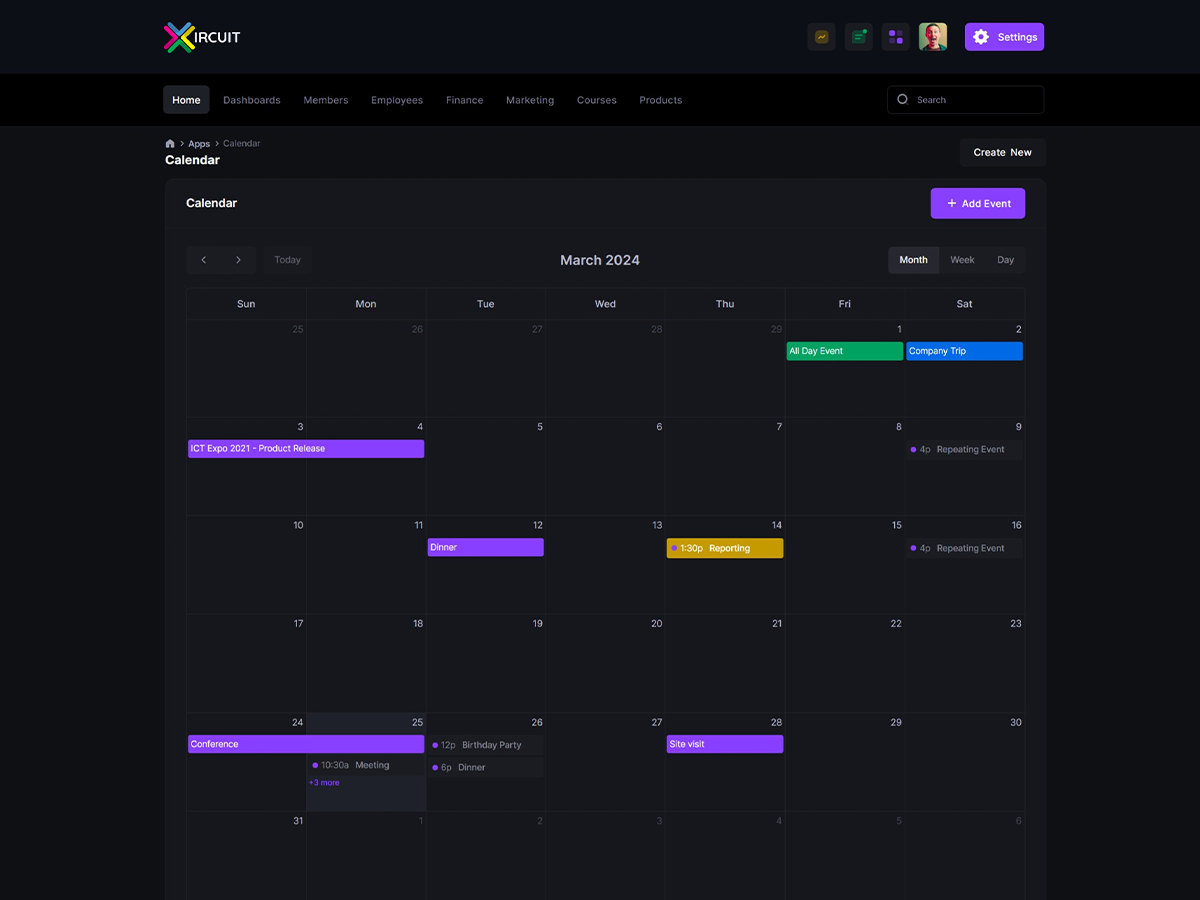Open the 10:30a Meeting event
This screenshot has width=1200, height=900.
click(366, 765)
